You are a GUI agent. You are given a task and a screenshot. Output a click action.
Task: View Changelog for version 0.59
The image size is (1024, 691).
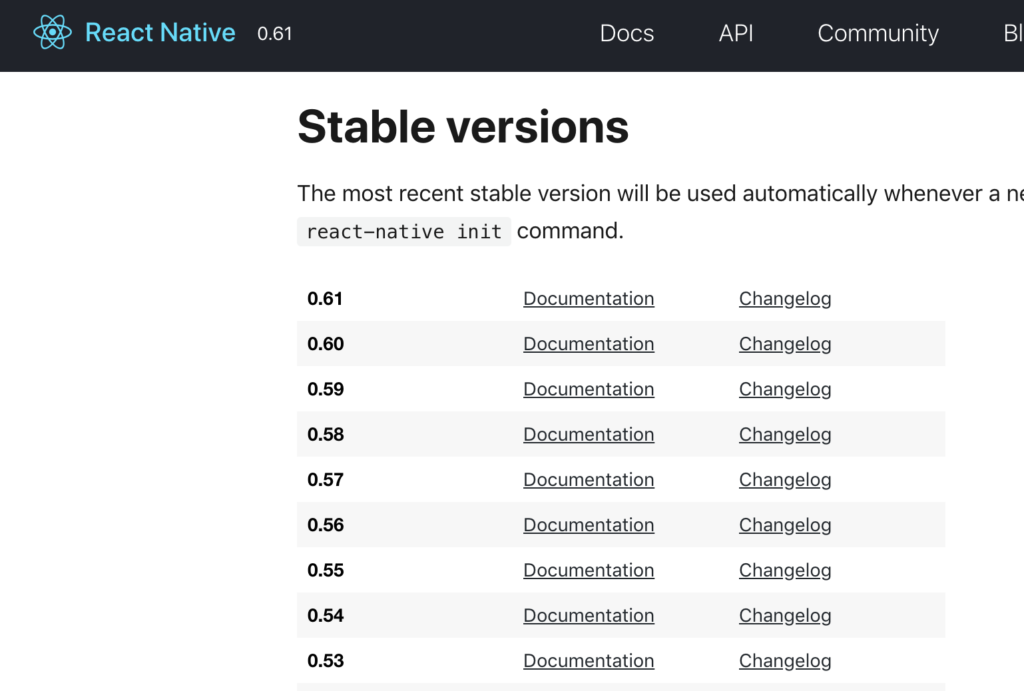(785, 389)
